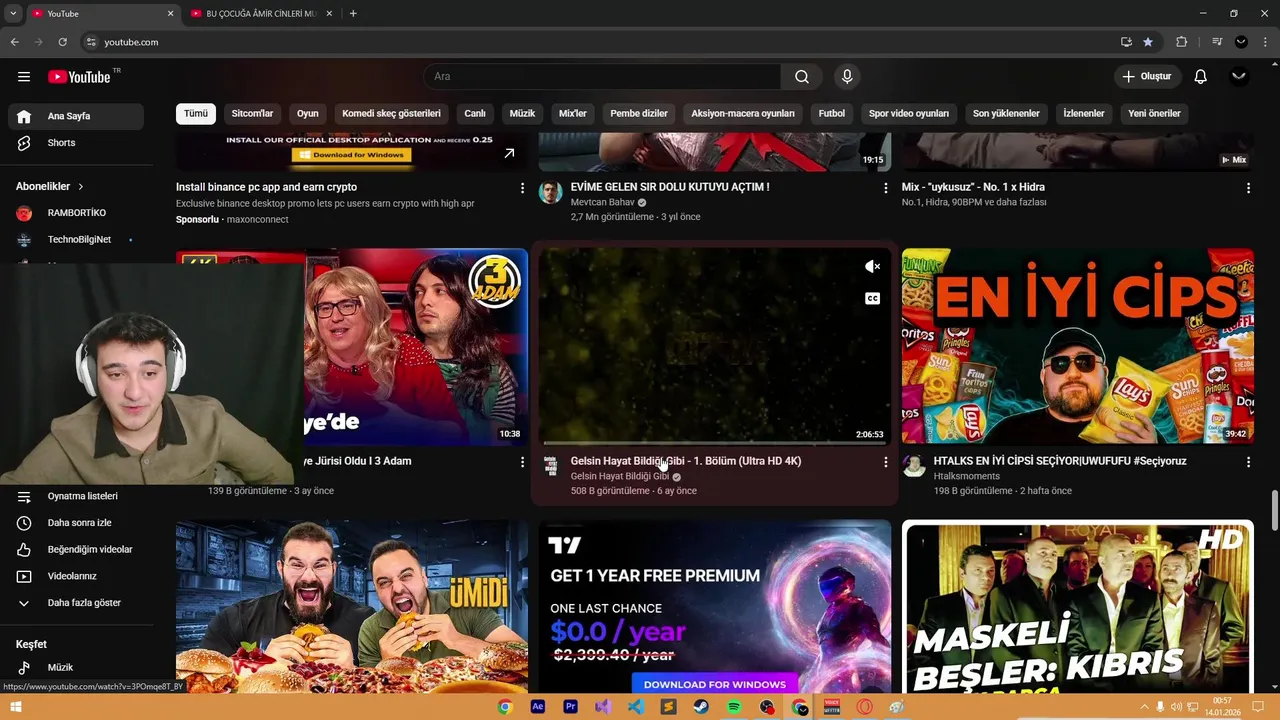This screenshot has height=720, width=1280.
Task: Open Spotify from the taskbar
Action: coord(734,707)
